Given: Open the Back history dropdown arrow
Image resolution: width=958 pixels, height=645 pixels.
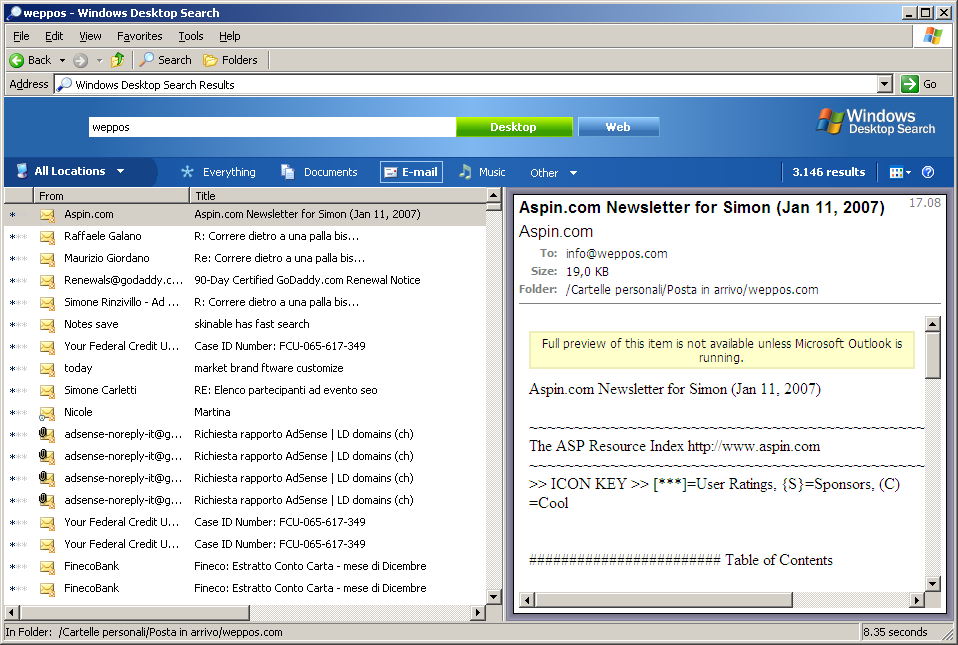Looking at the screenshot, I should (x=62, y=60).
